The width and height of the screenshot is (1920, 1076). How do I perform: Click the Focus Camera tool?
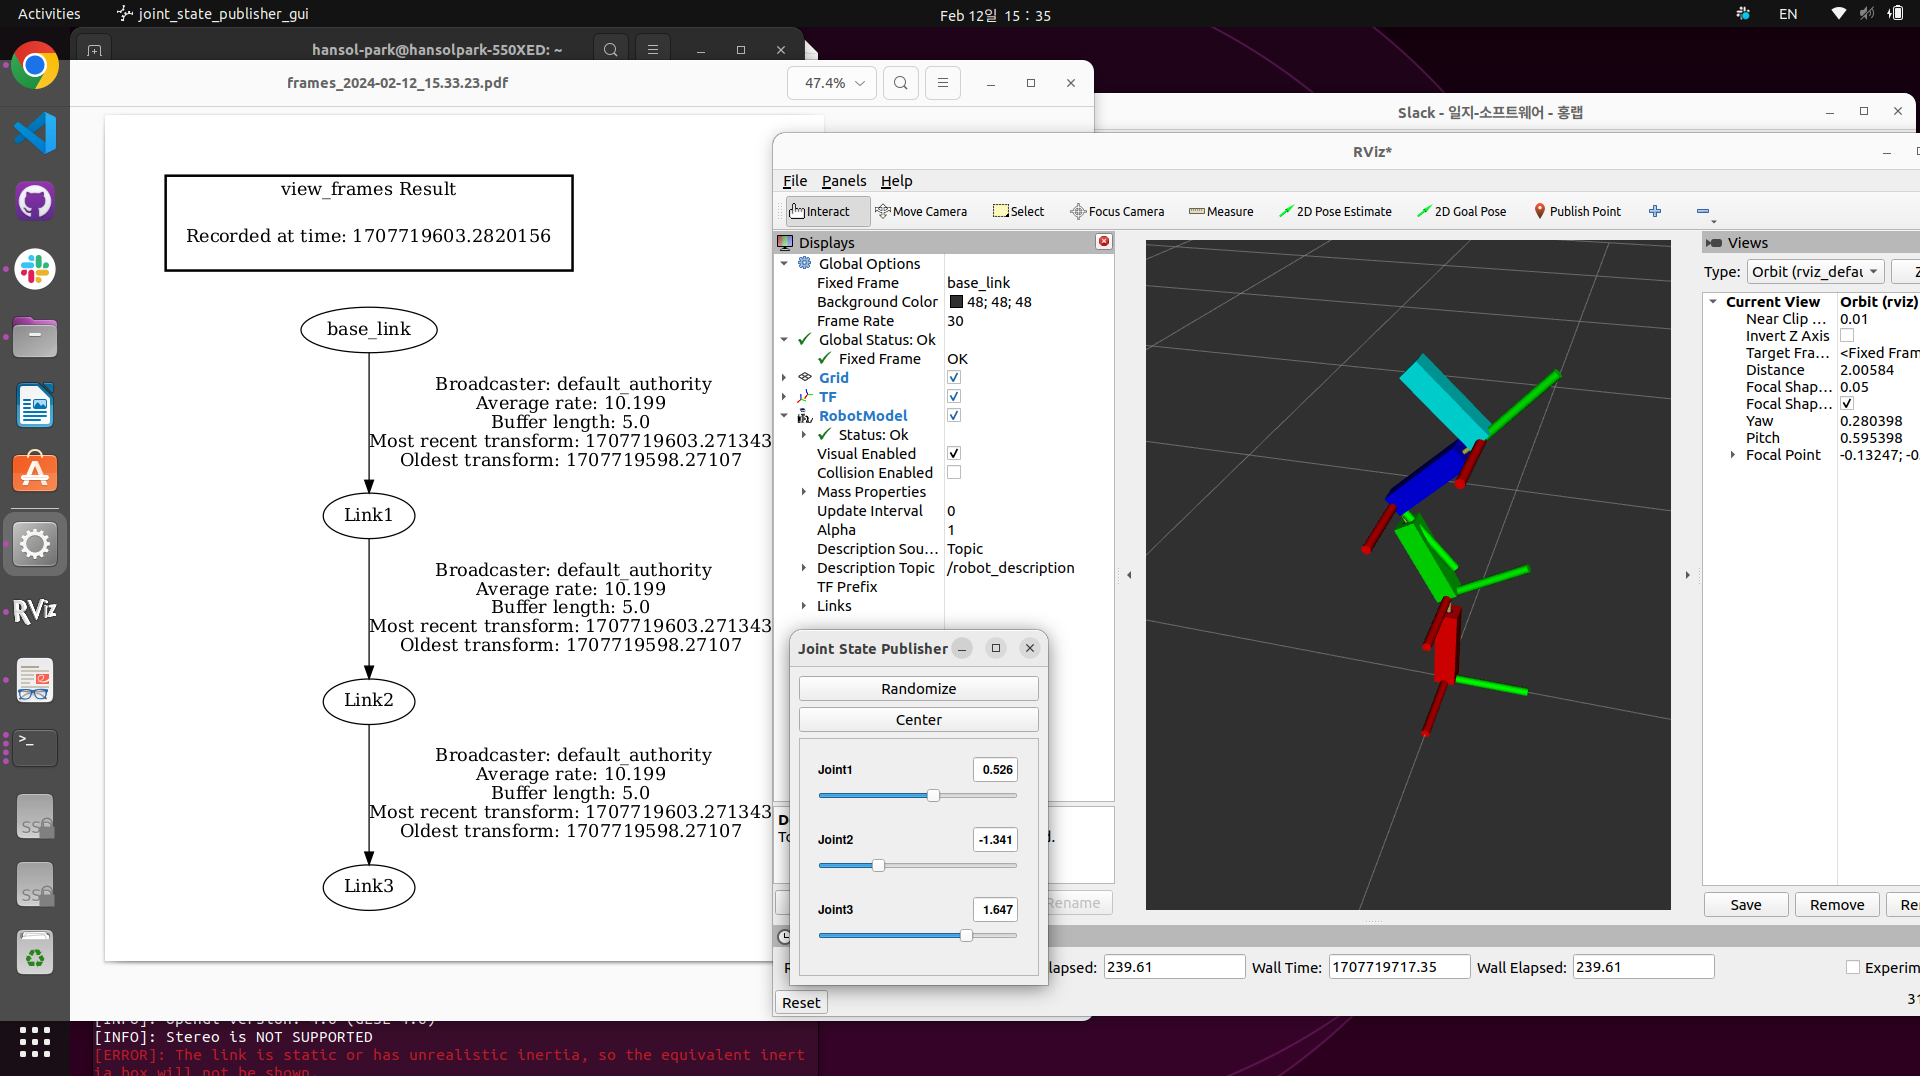pyautogui.click(x=1117, y=211)
